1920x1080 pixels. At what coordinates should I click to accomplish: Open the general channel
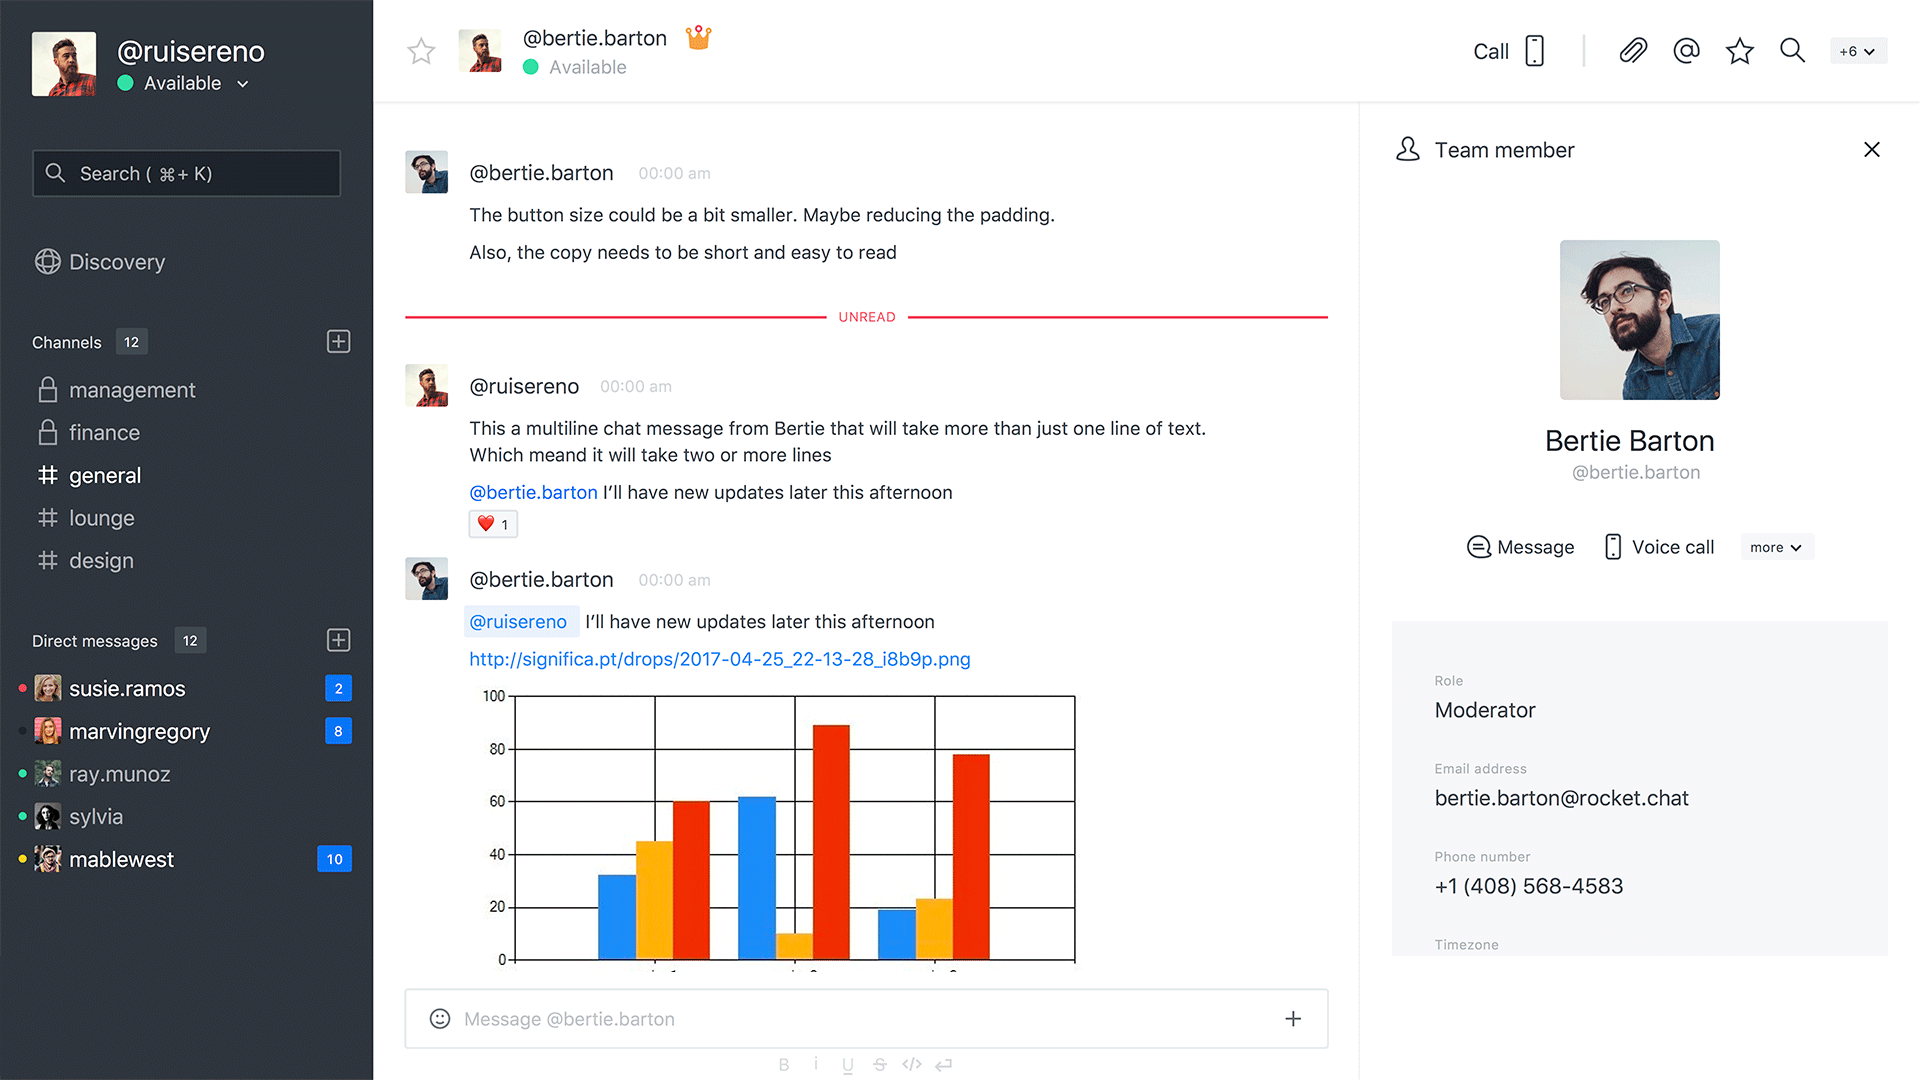104,476
